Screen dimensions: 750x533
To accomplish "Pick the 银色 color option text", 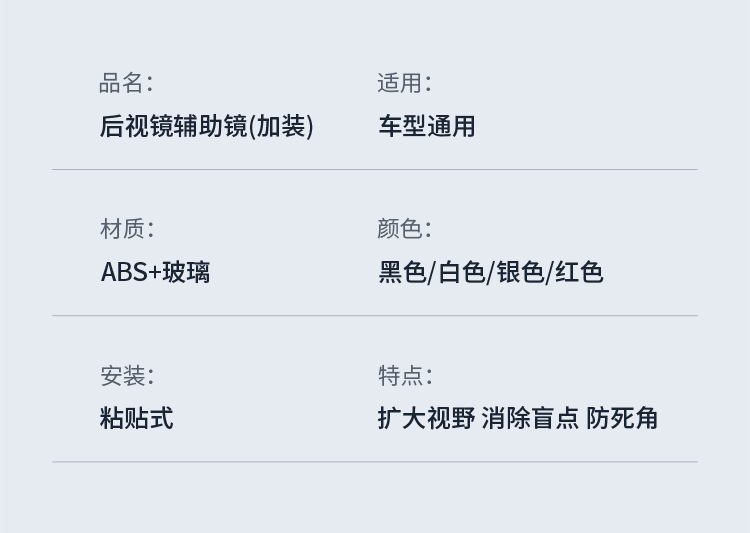I will point(520,272).
